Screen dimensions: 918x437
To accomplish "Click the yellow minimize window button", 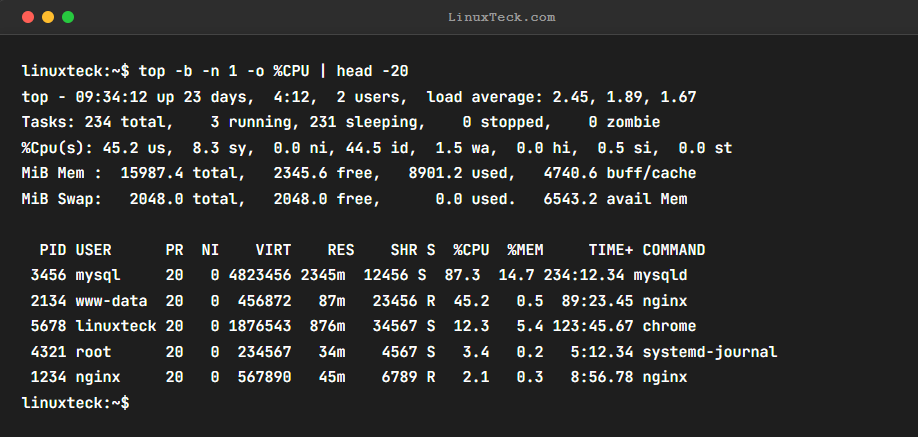I will (x=48, y=17).
